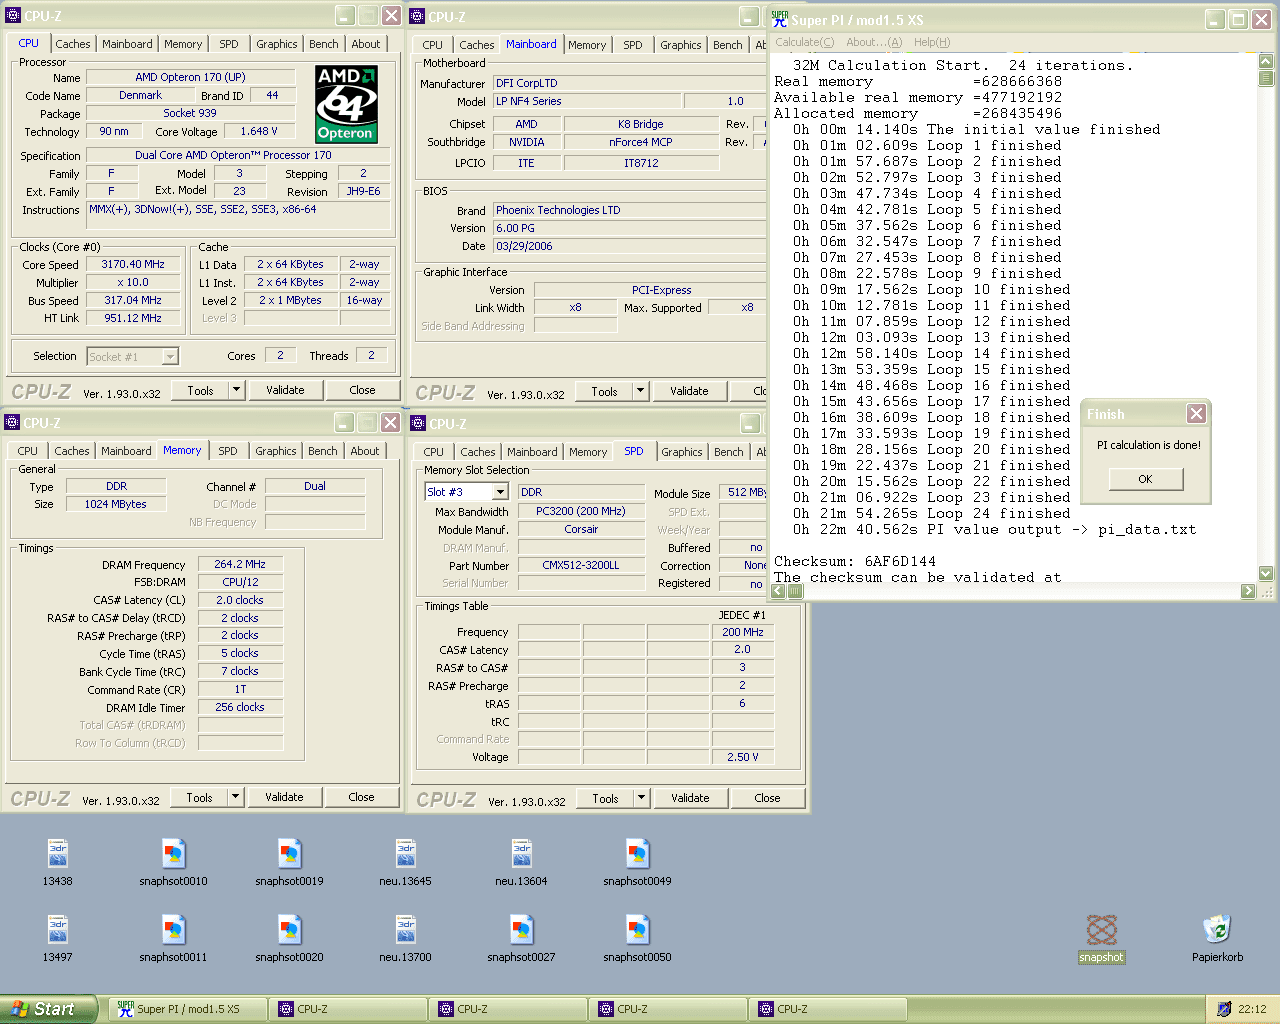Select SPD tab in Memory CPU-Z window
The image size is (1280, 1024).
(228, 451)
